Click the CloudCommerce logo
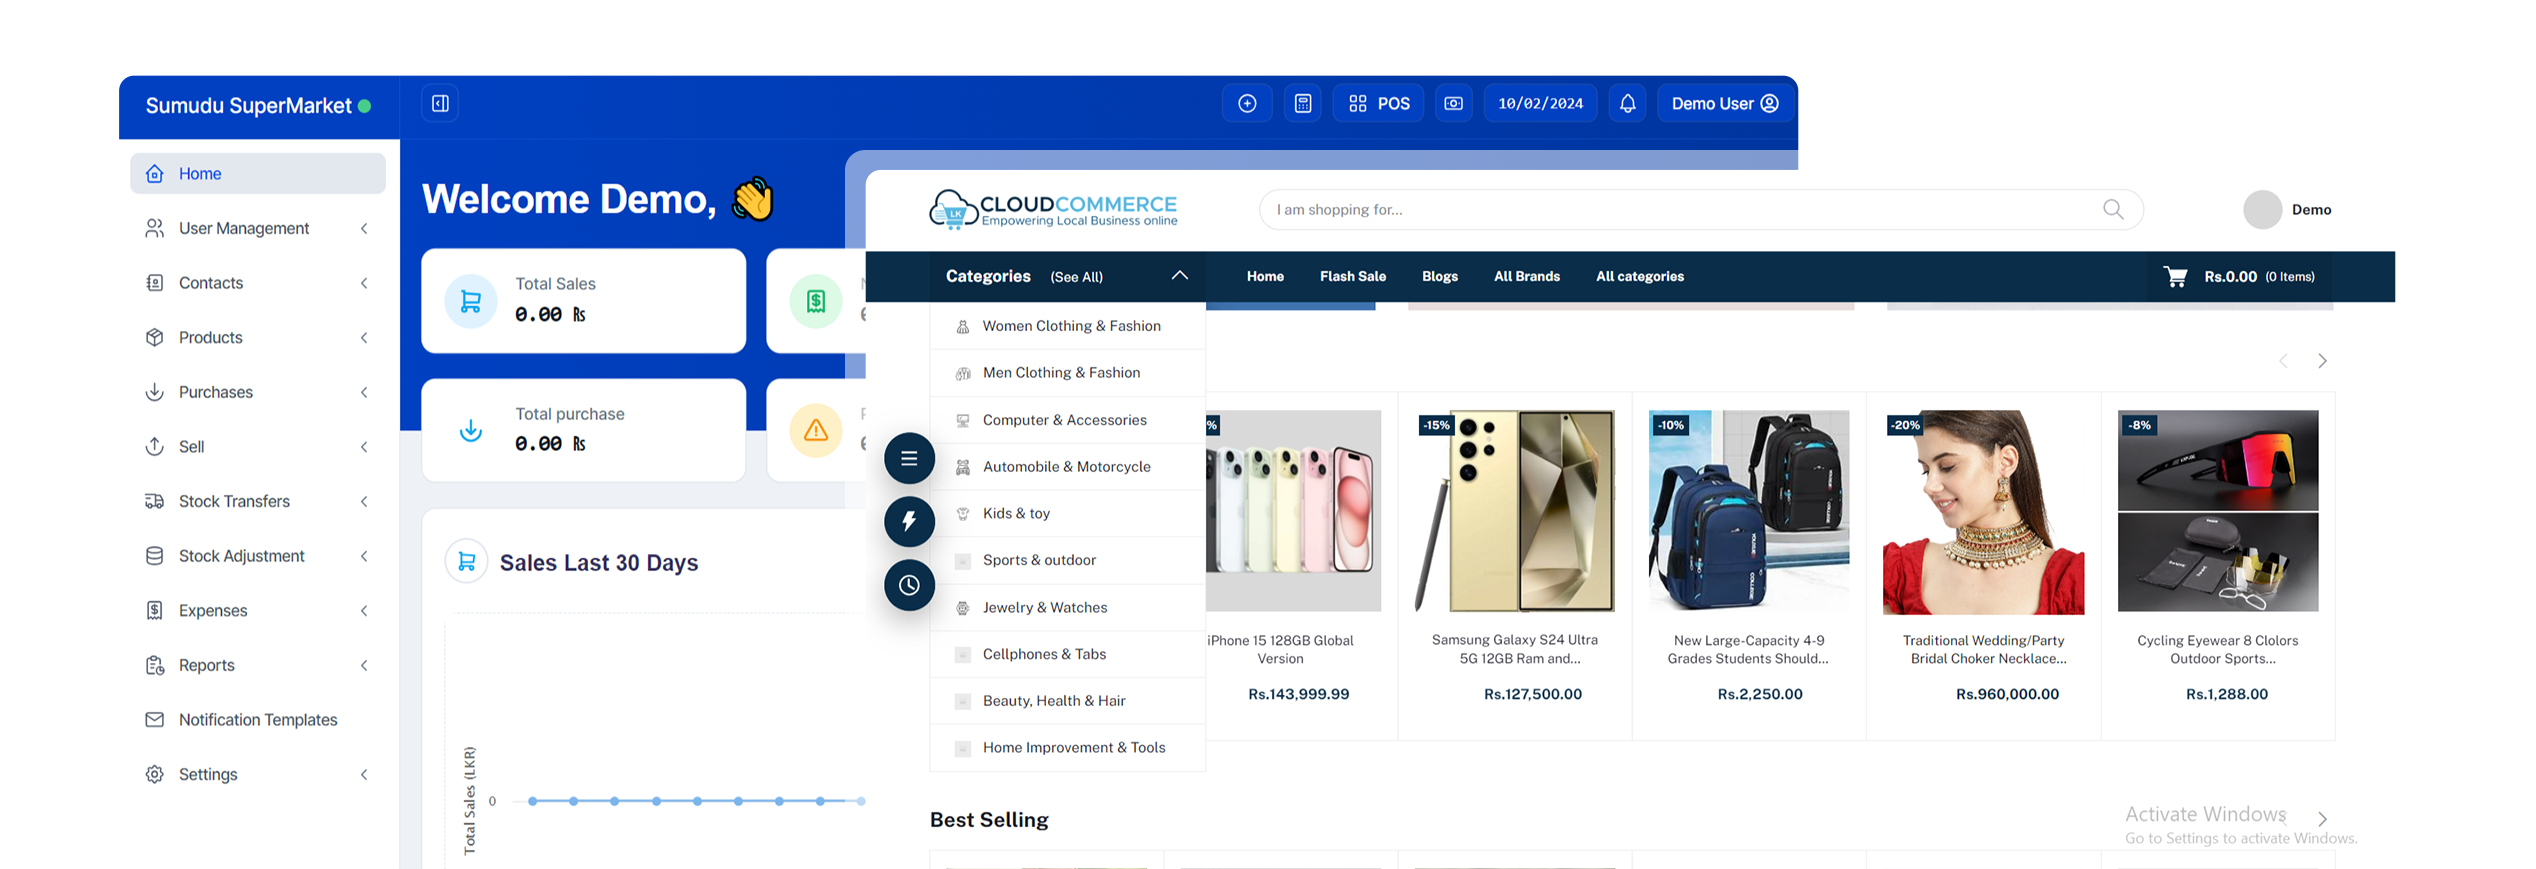The width and height of the screenshot is (2536, 869). pyautogui.click(x=1053, y=209)
